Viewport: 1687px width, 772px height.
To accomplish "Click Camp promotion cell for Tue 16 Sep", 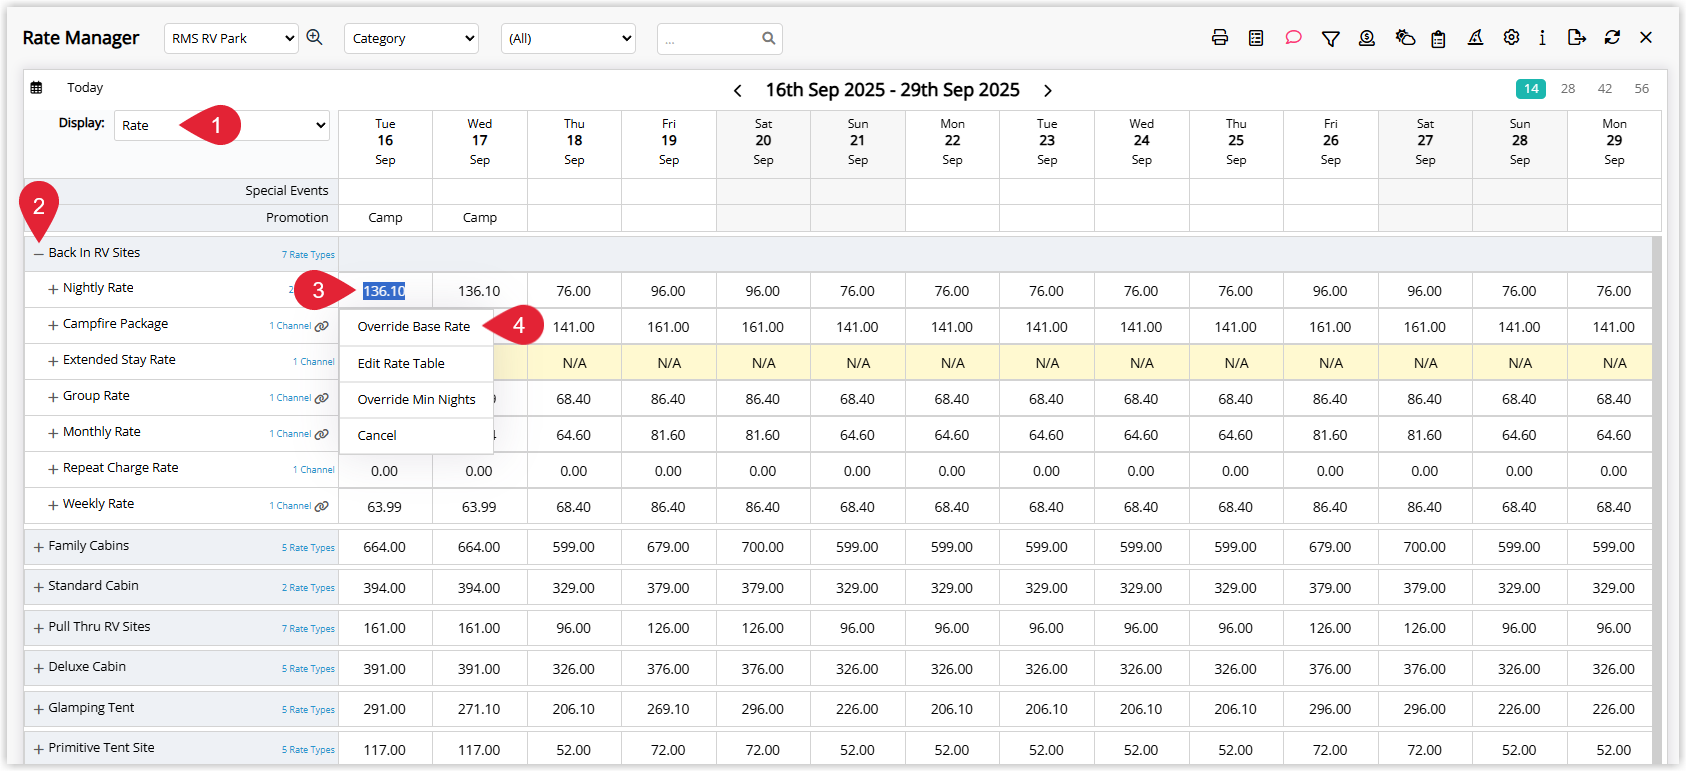I will point(385,218).
